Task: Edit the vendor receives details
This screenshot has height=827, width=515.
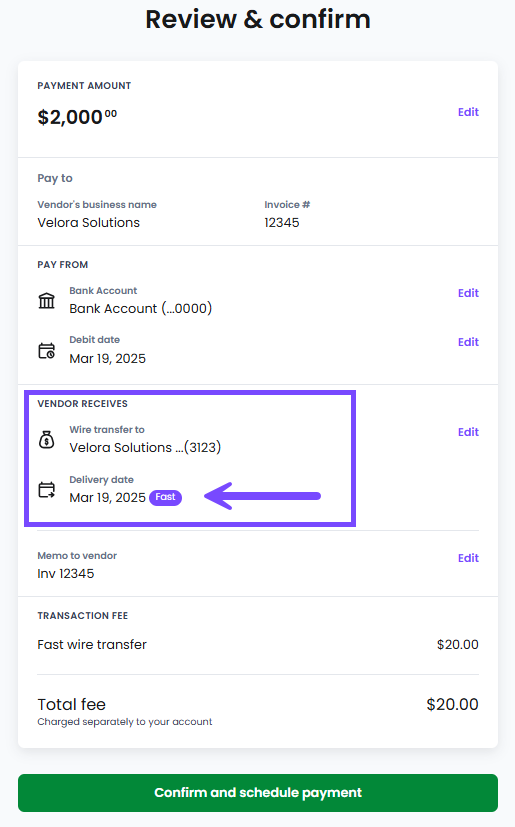Action: tap(468, 432)
